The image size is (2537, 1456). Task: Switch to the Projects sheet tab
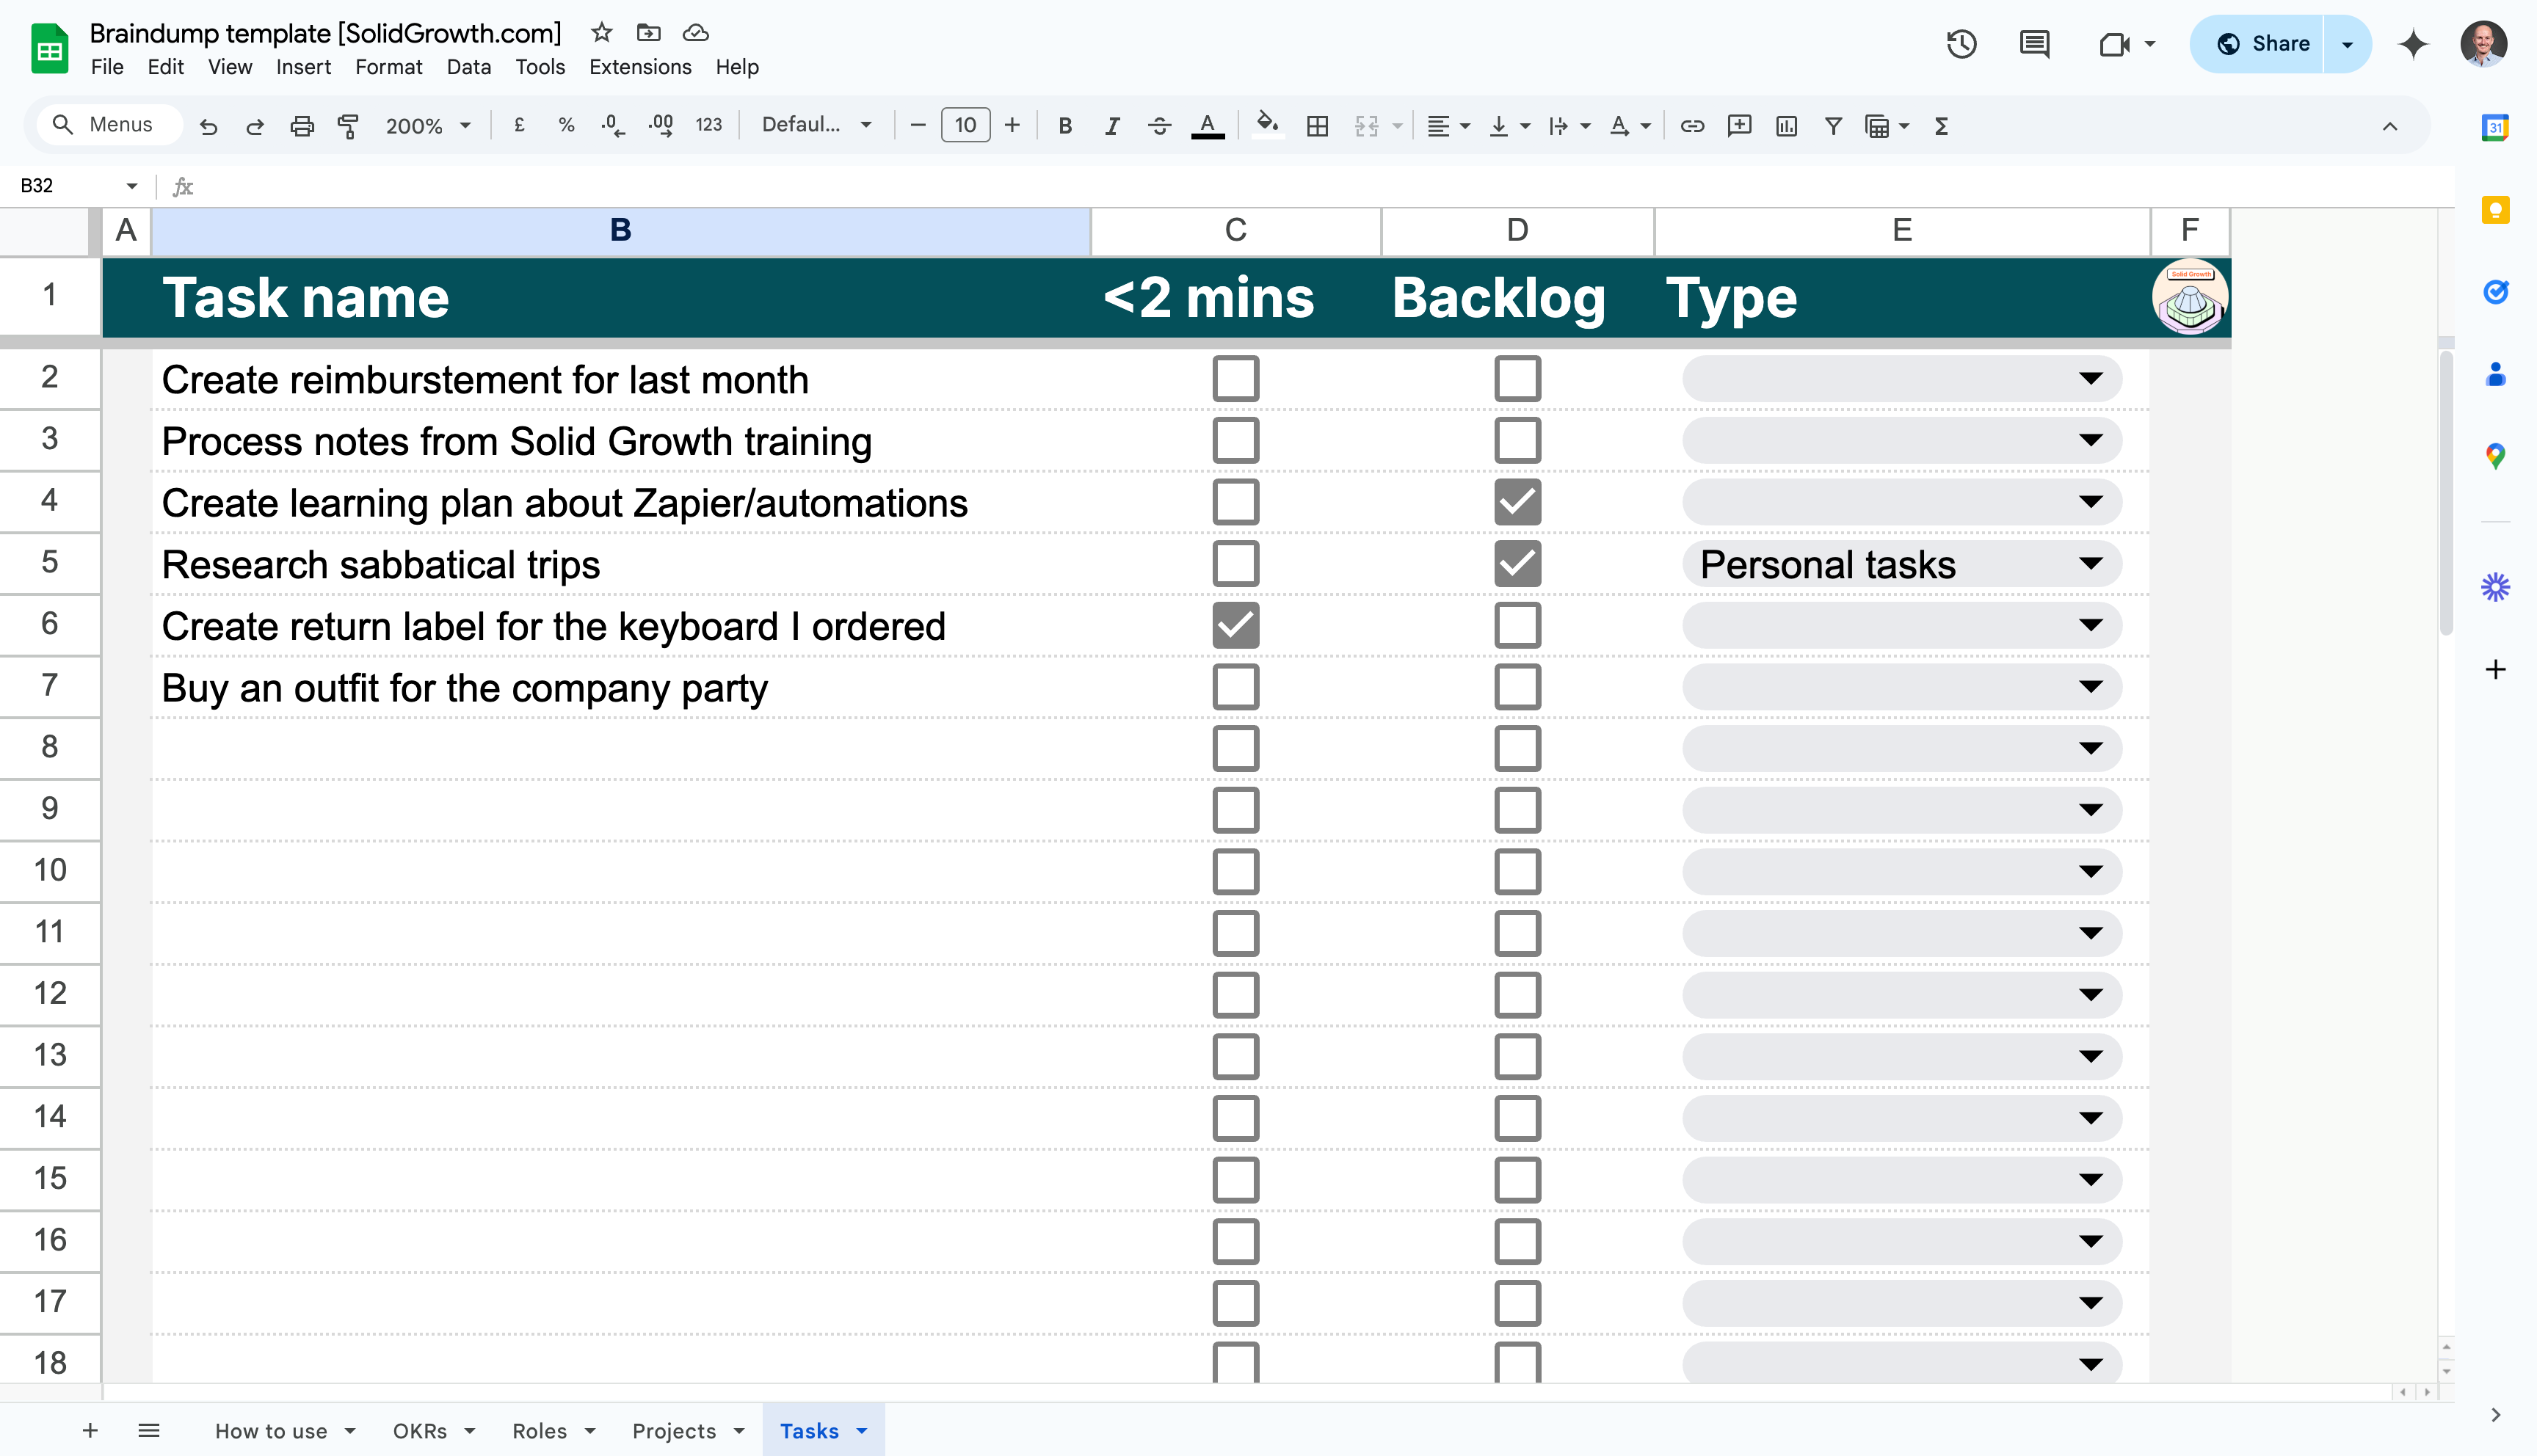[674, 1431]
